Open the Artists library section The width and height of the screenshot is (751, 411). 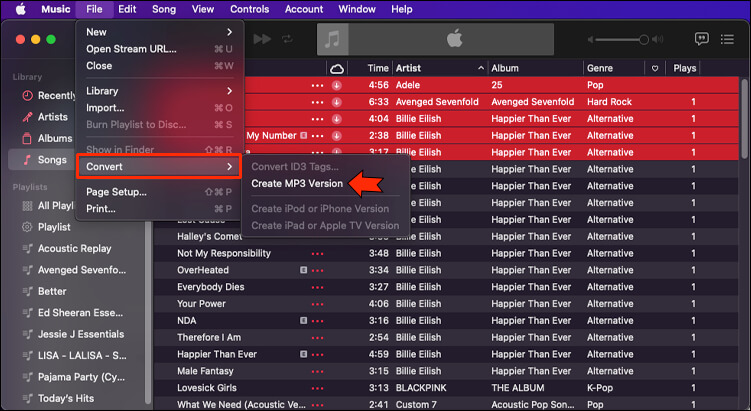click(54, 117)
